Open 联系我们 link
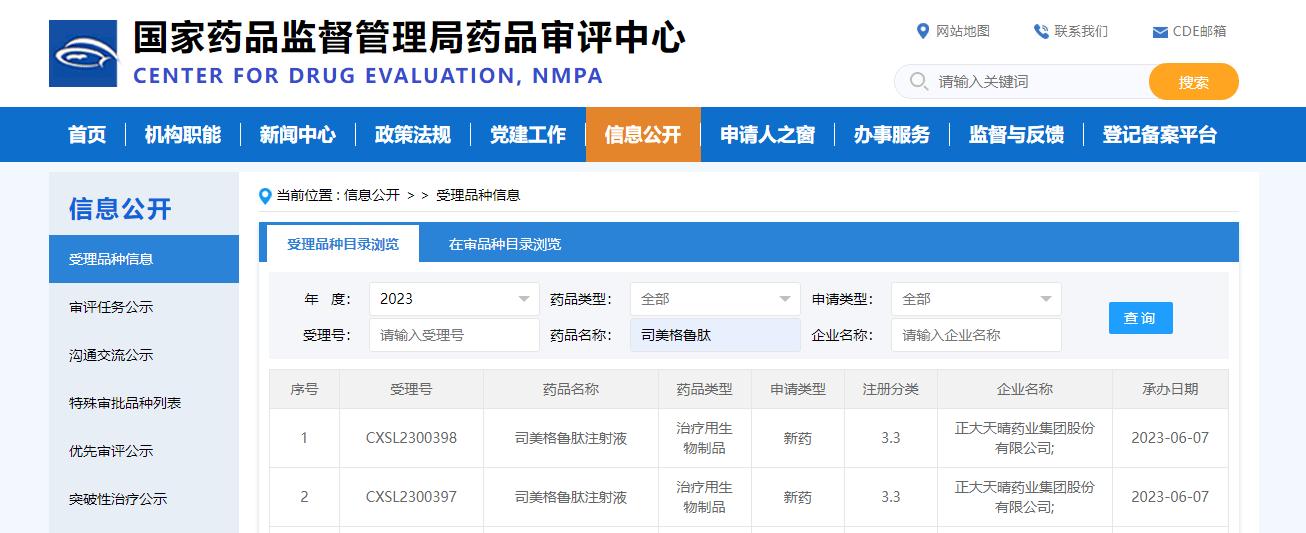The height and width of the screenshot is (533, 1306). tap(1081, 31)
